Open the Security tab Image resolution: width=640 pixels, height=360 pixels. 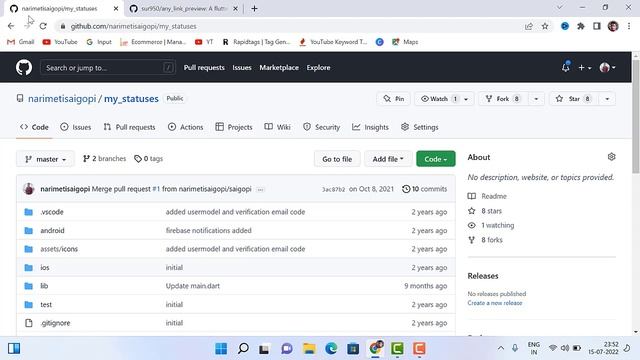pos(321,127)
